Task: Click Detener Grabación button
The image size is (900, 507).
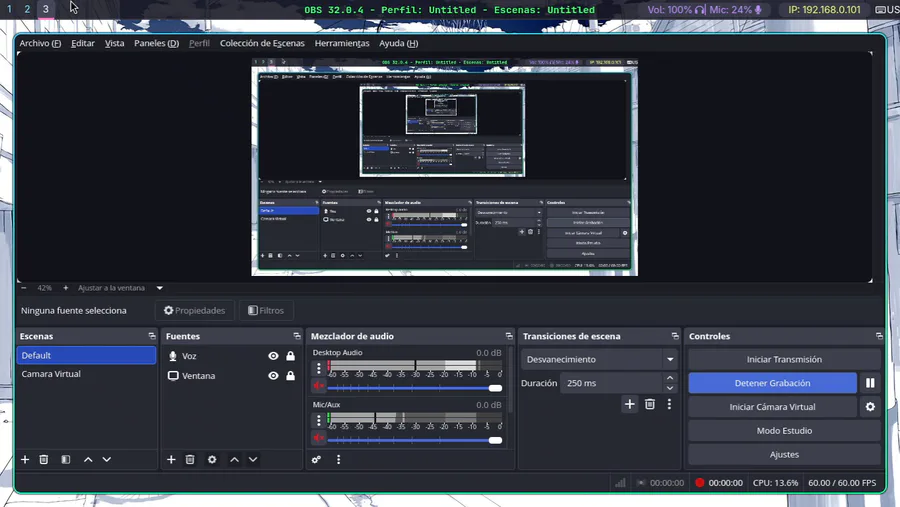Action: (773, 383)
